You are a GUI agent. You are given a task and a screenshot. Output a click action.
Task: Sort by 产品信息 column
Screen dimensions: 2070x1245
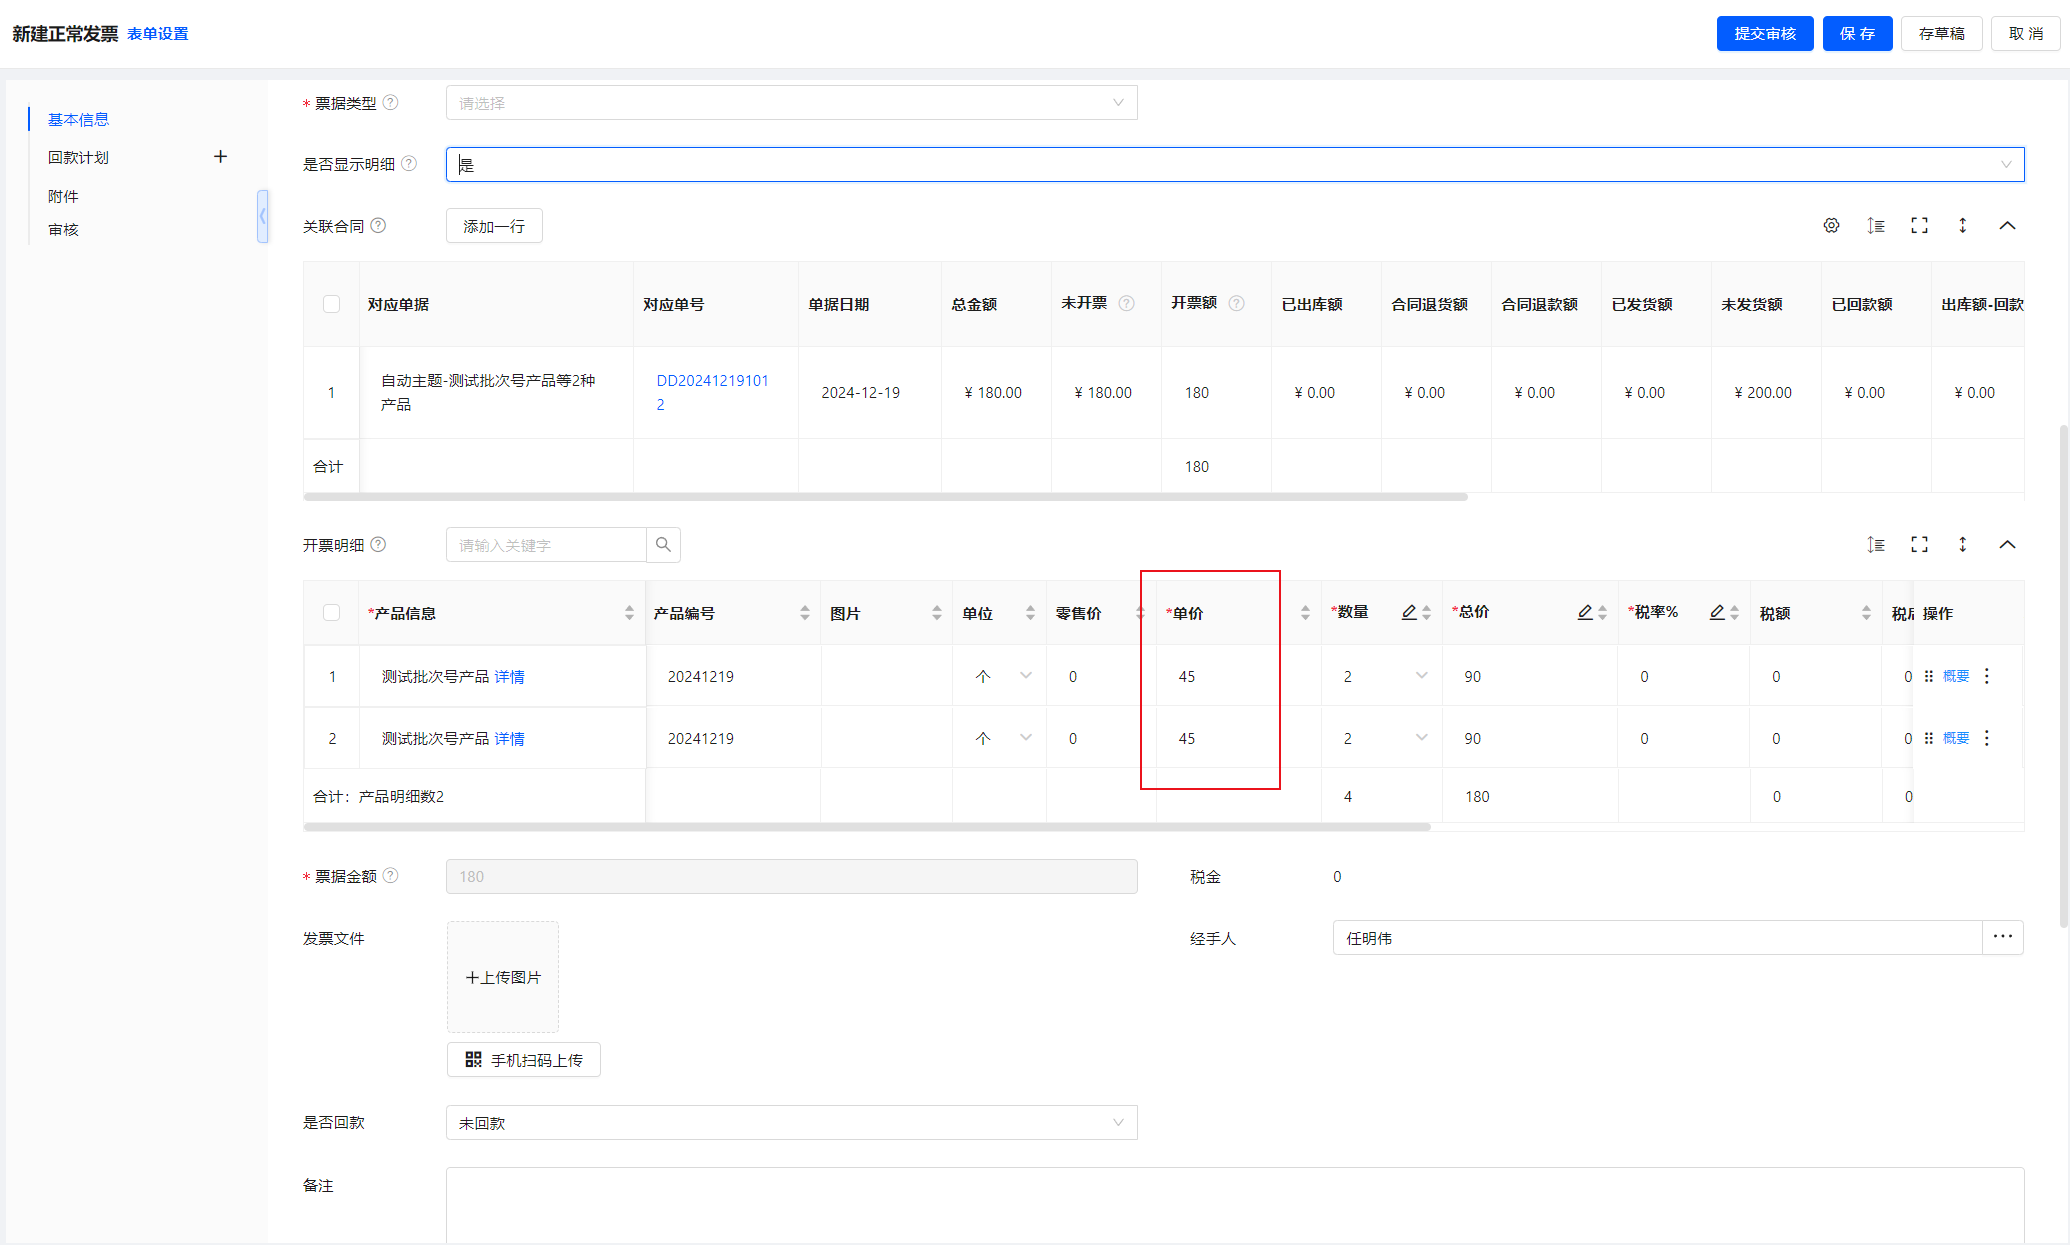tap(629, 613)
